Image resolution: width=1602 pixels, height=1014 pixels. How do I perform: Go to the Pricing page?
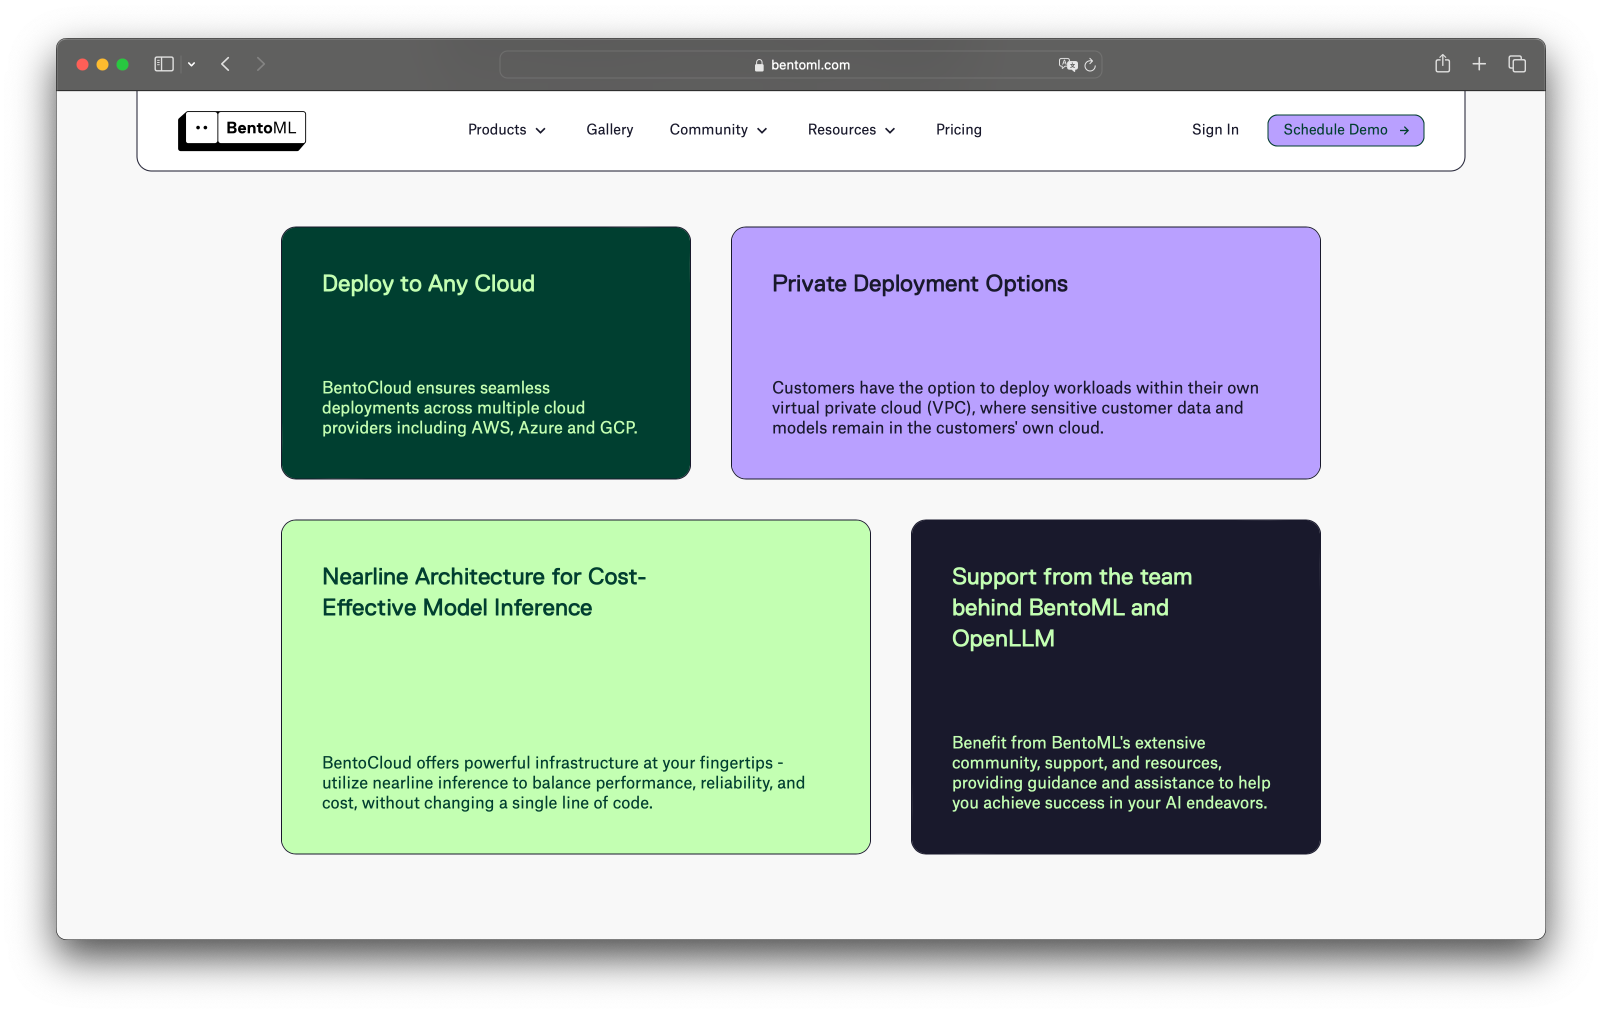click(958, 130)
